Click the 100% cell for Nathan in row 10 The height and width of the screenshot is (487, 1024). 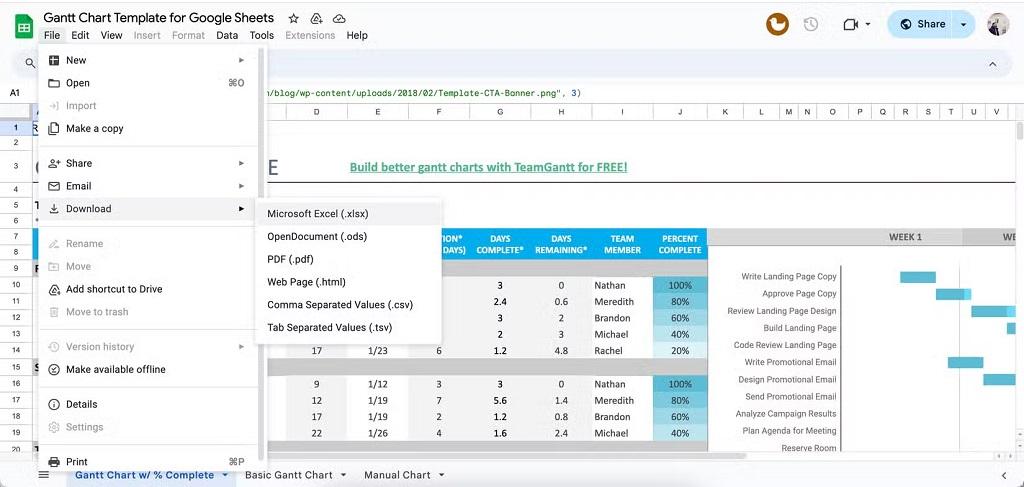click(680, 285)
